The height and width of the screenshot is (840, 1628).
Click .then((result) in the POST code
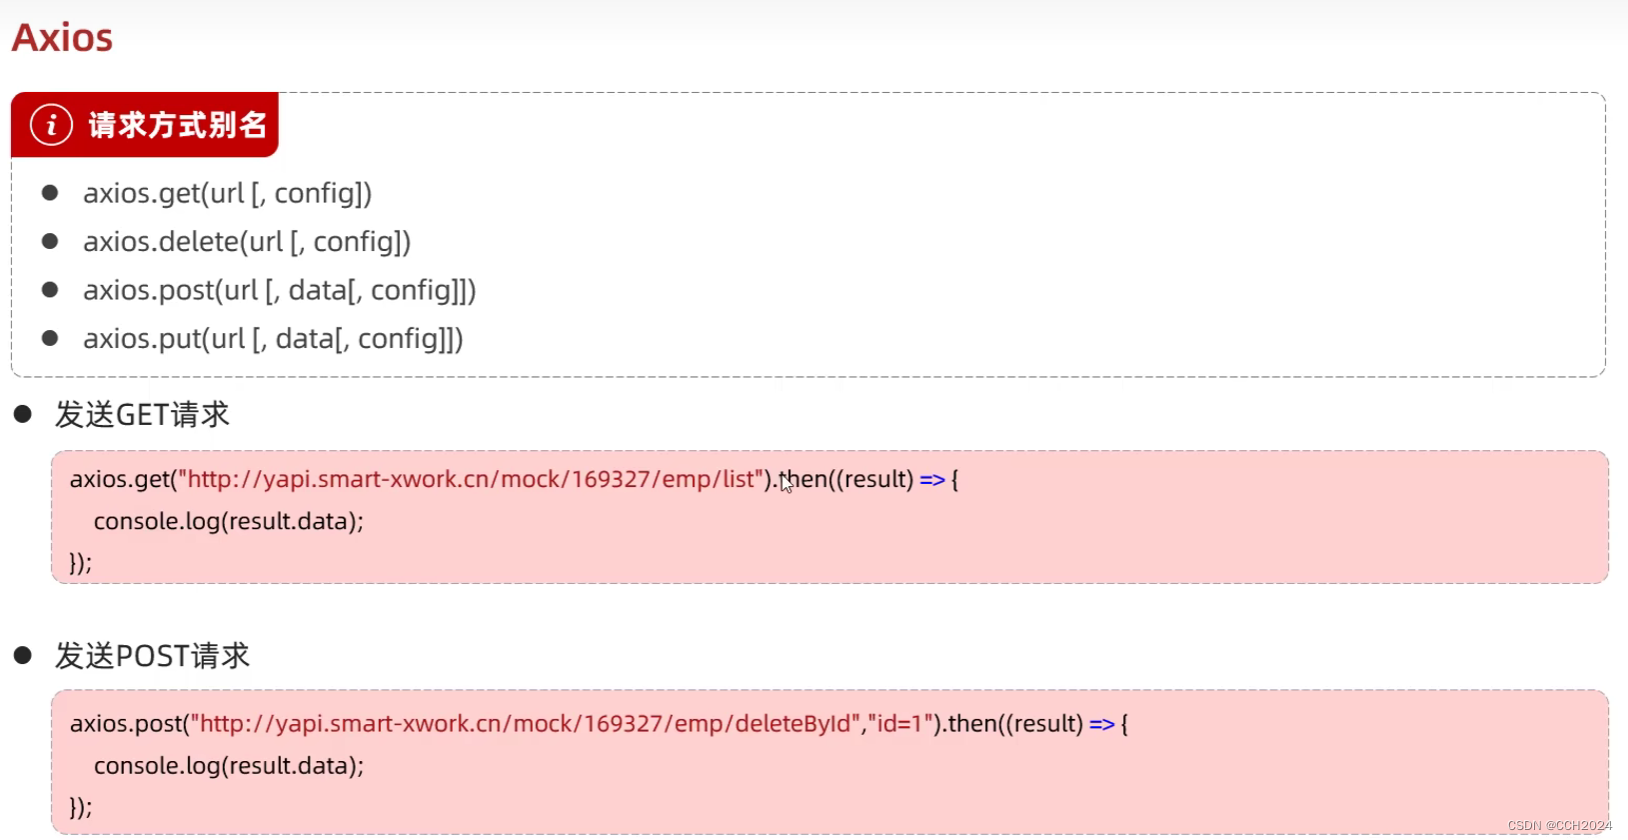pyautogui.click(x=1013, y=723)
